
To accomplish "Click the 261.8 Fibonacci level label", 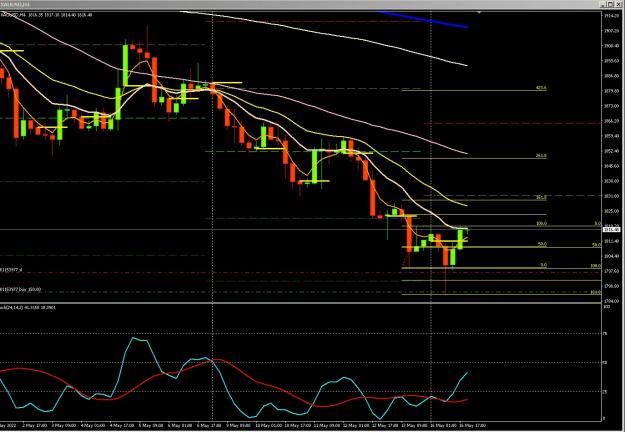I will coord(541,156).
